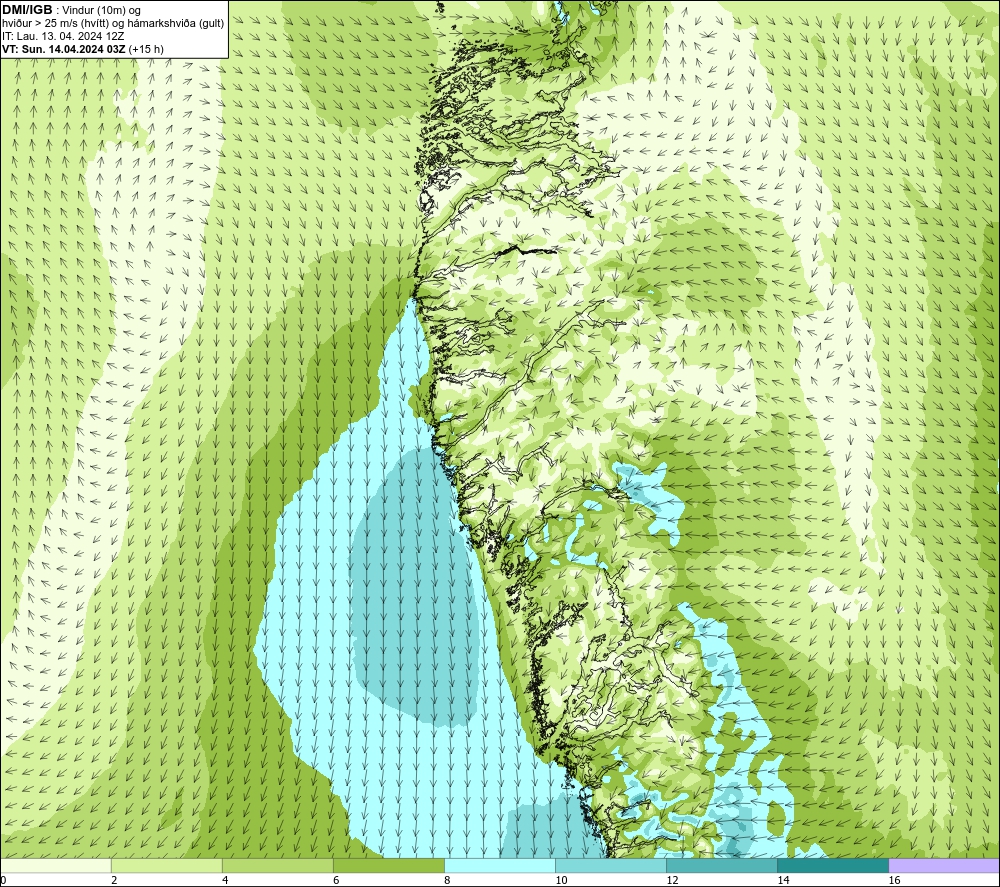Click the 10–12 m/s turquoise legend band
This screenshot has width=1000, height=887.
click(x=611, y=865)
